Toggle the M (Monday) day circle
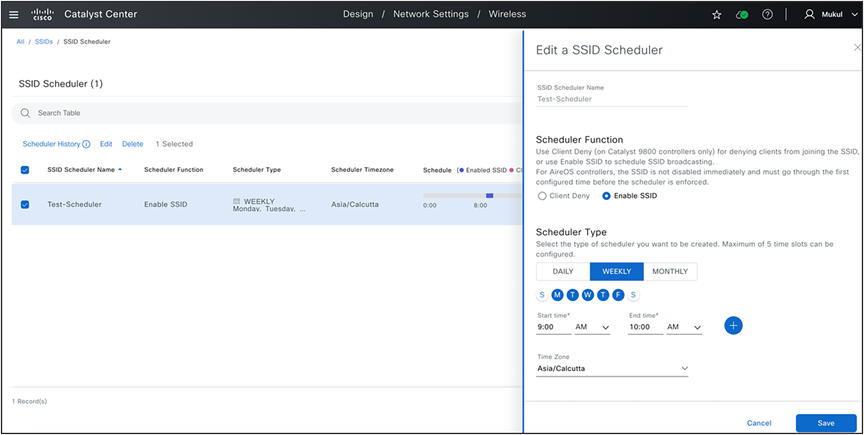The height and width of the screenshot is (435, 864). 558,295
